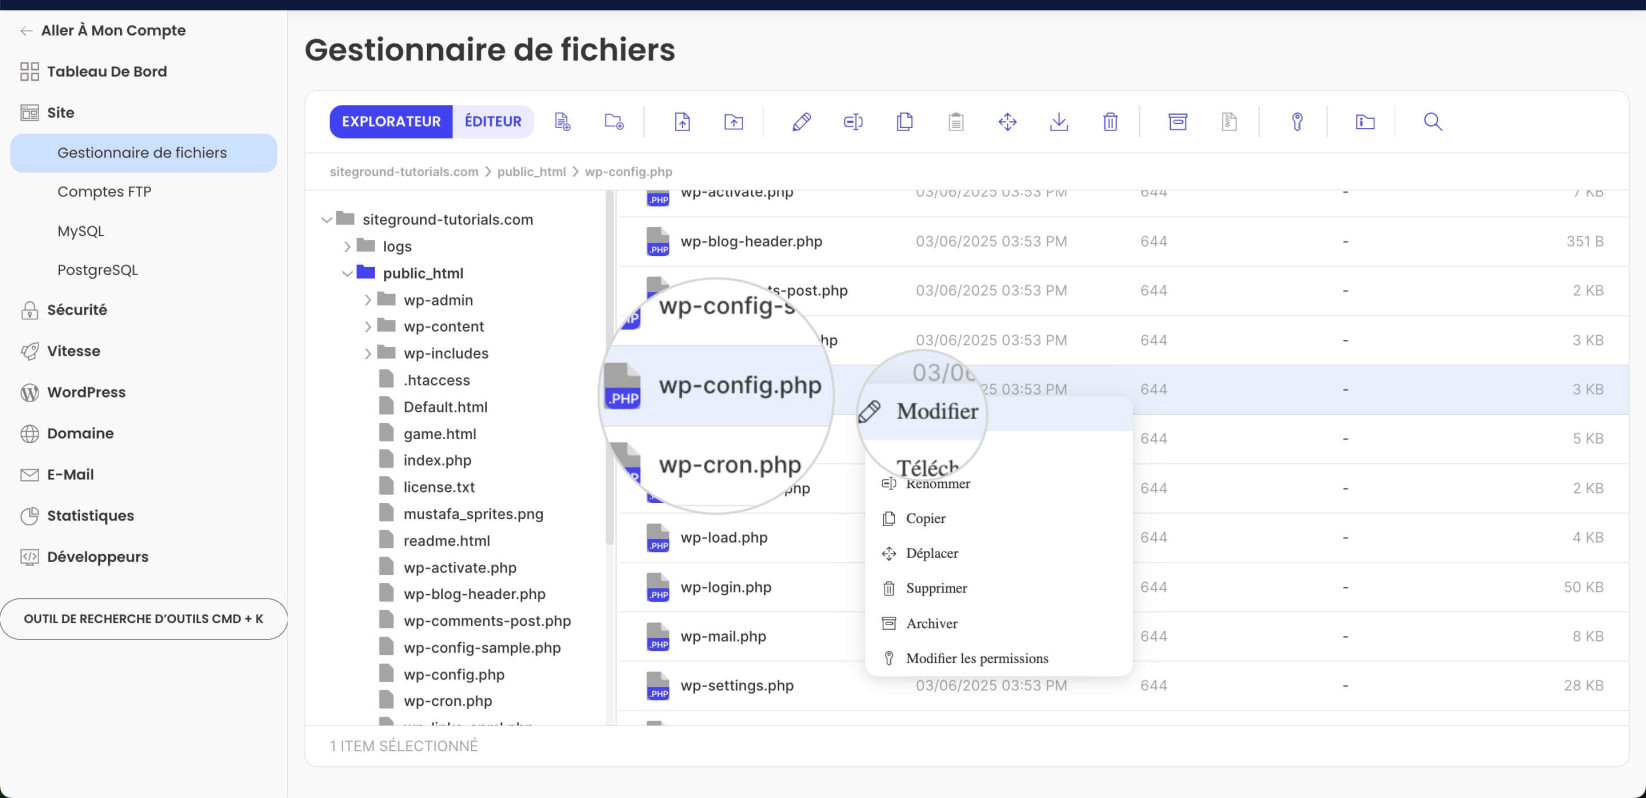
Task: Click the file upload toolbar icon
Action: [682, 122]
